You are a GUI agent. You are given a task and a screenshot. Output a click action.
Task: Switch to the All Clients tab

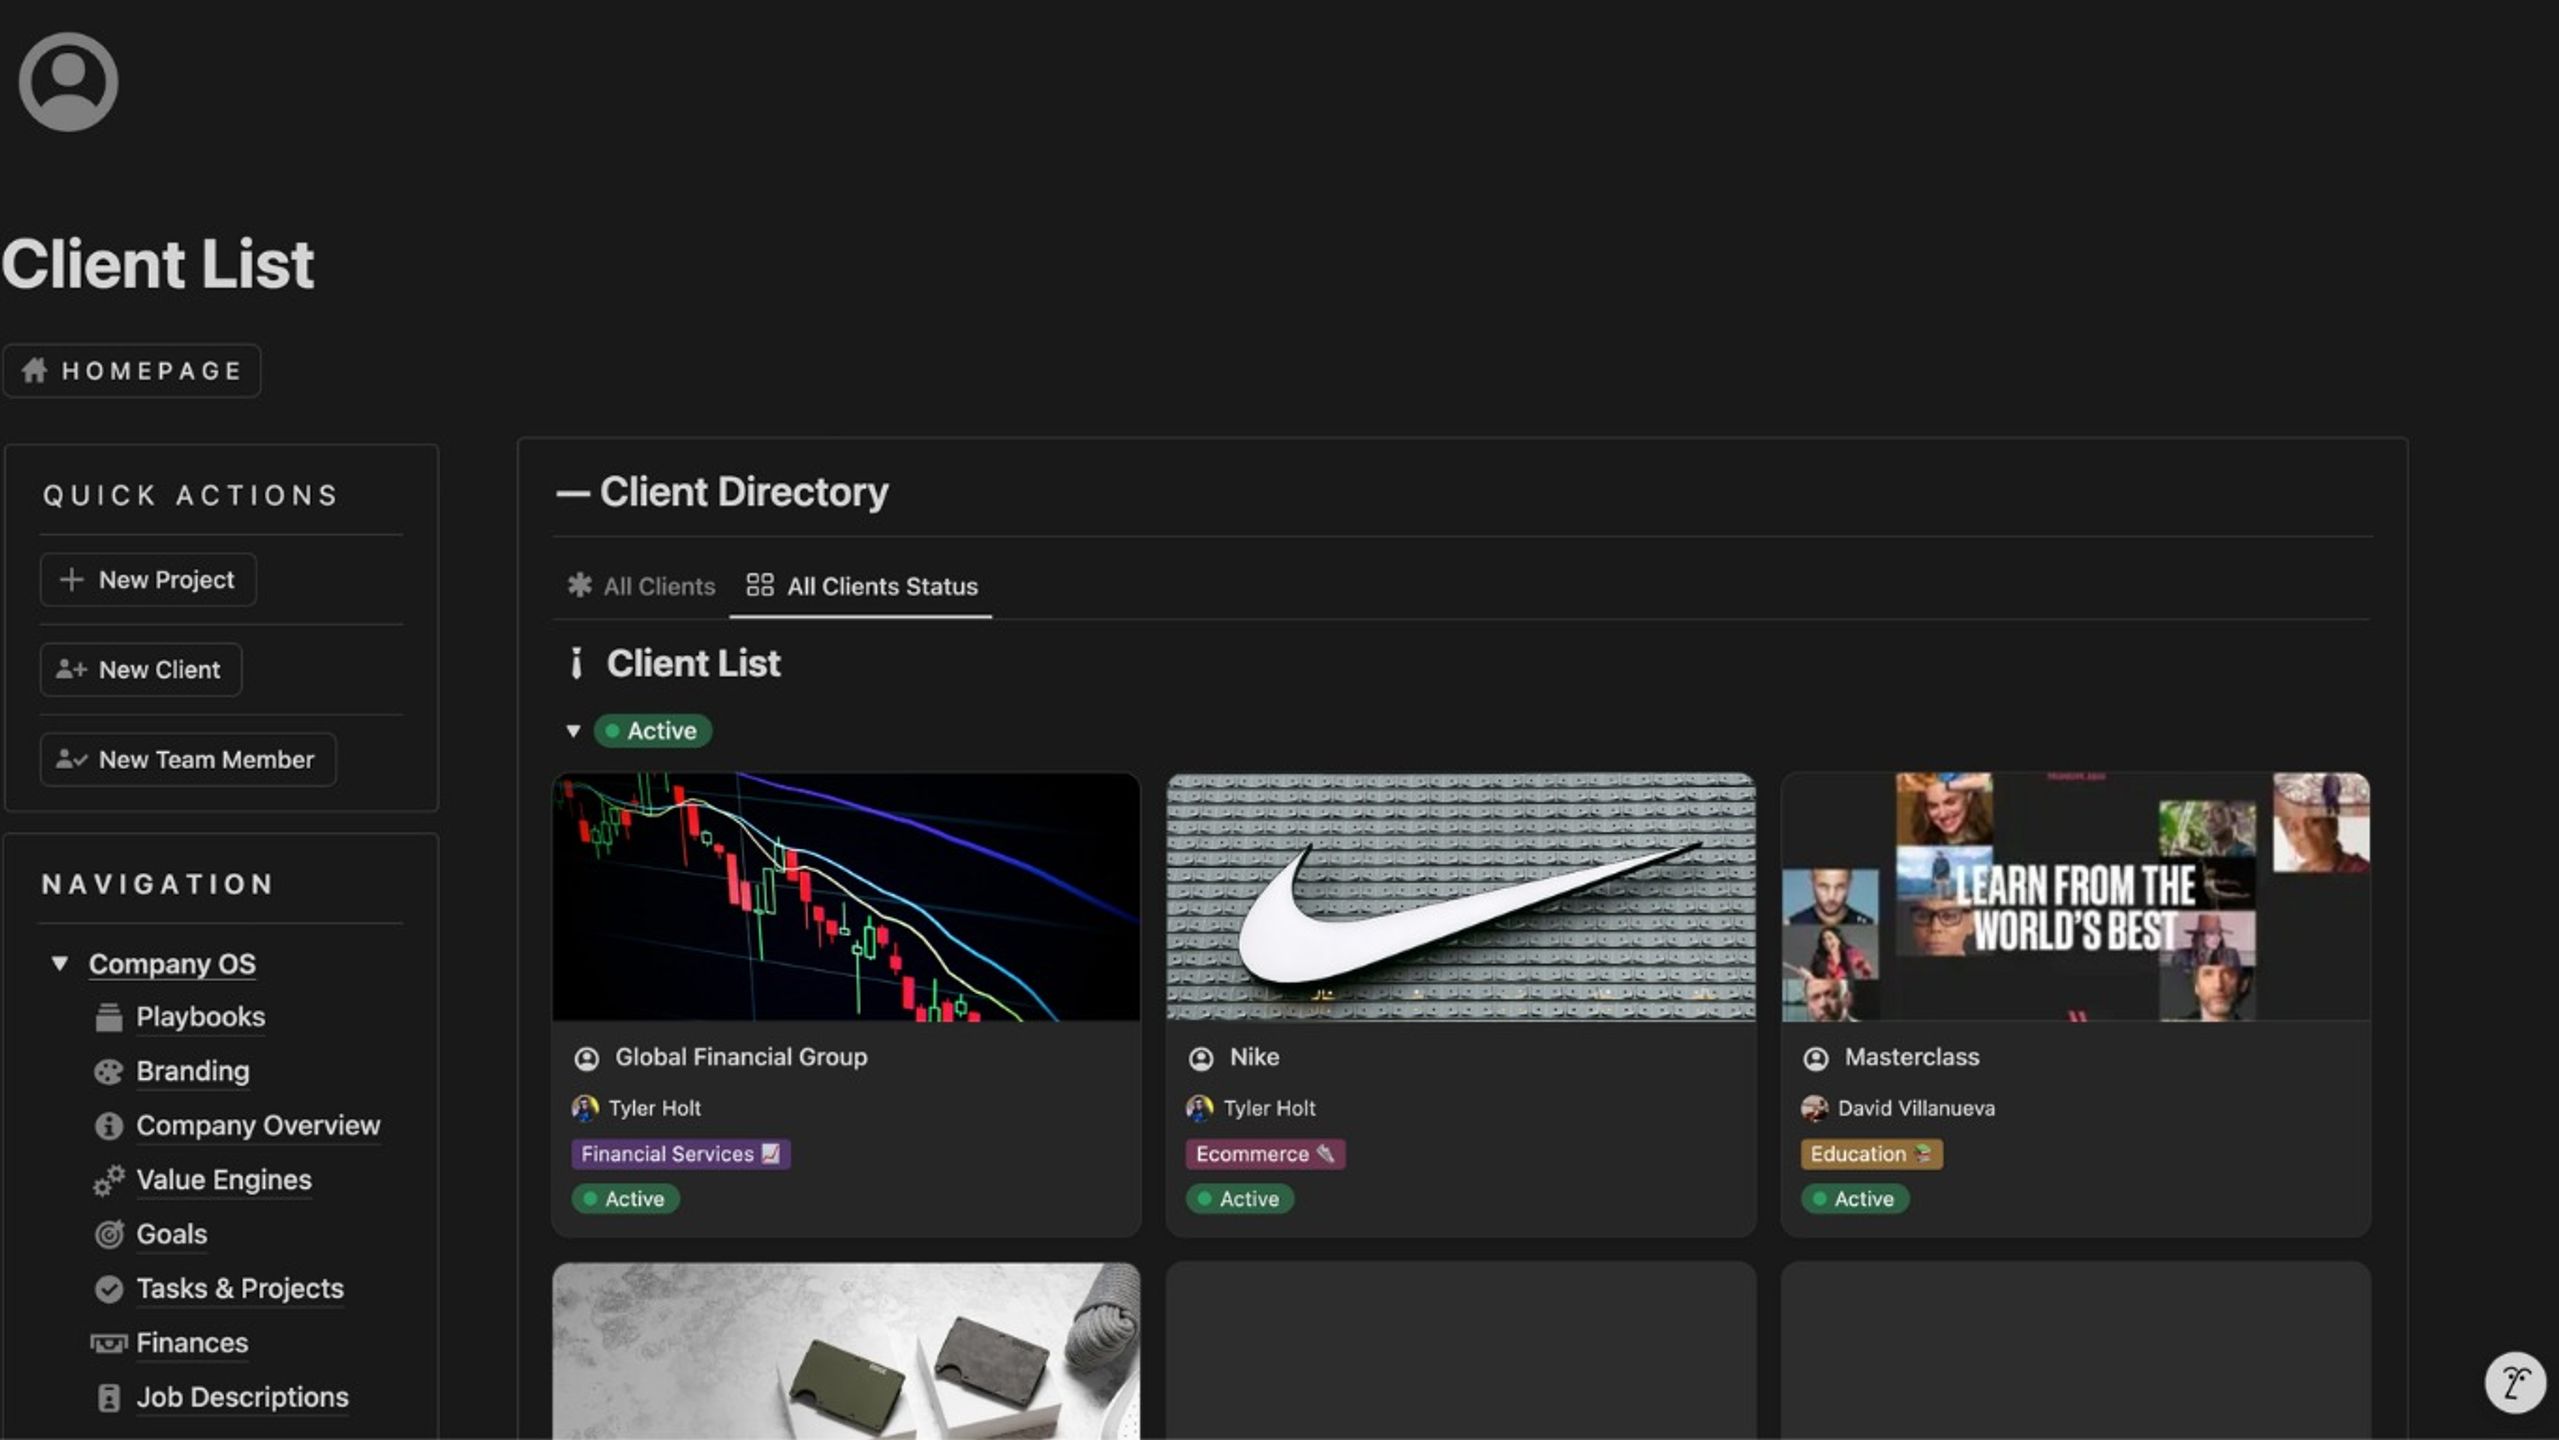641,586
